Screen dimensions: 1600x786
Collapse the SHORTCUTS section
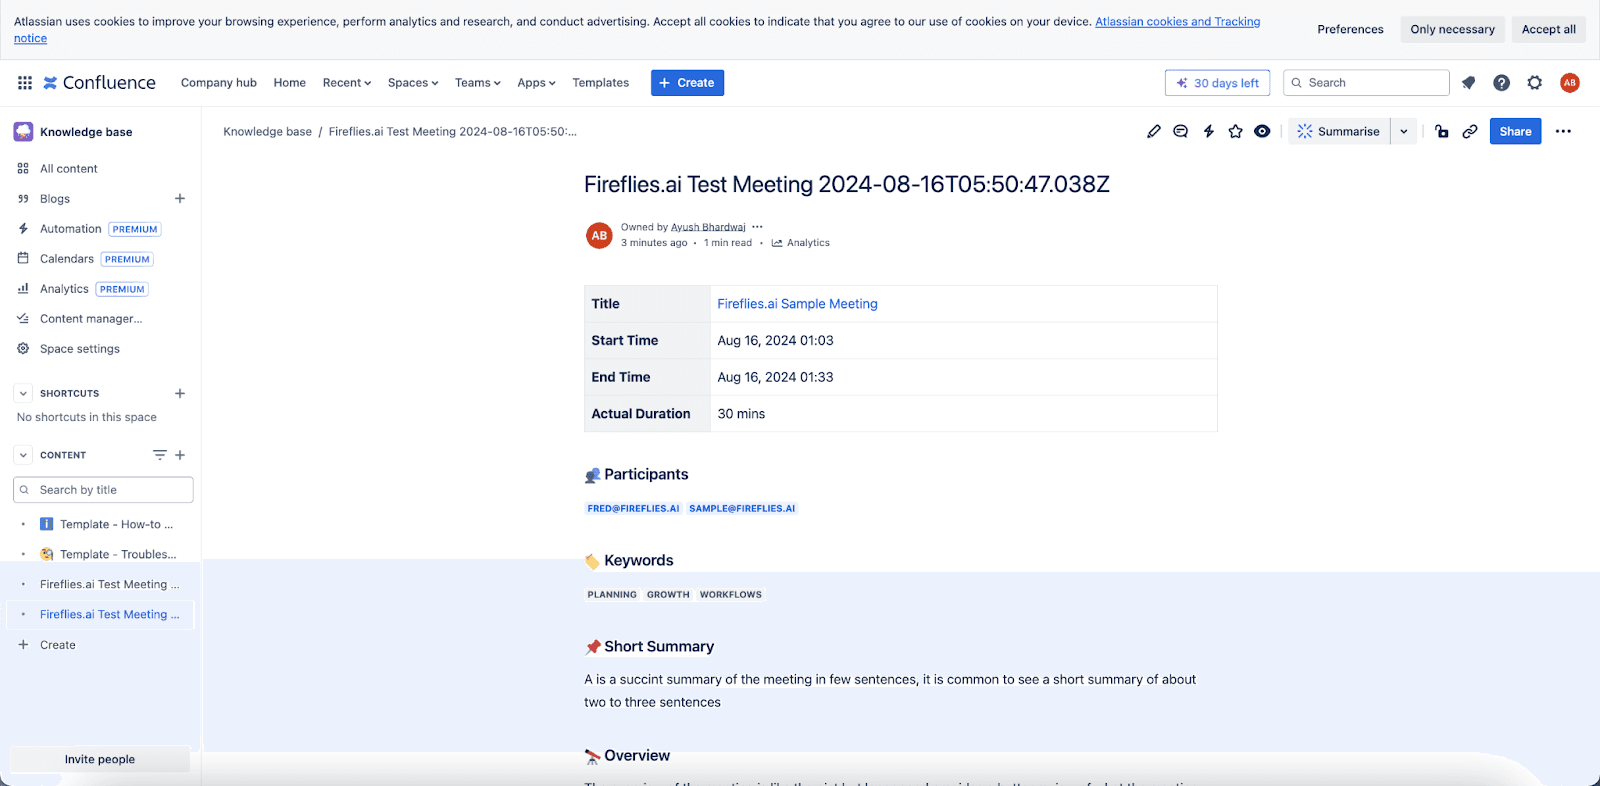click(23, 393)
